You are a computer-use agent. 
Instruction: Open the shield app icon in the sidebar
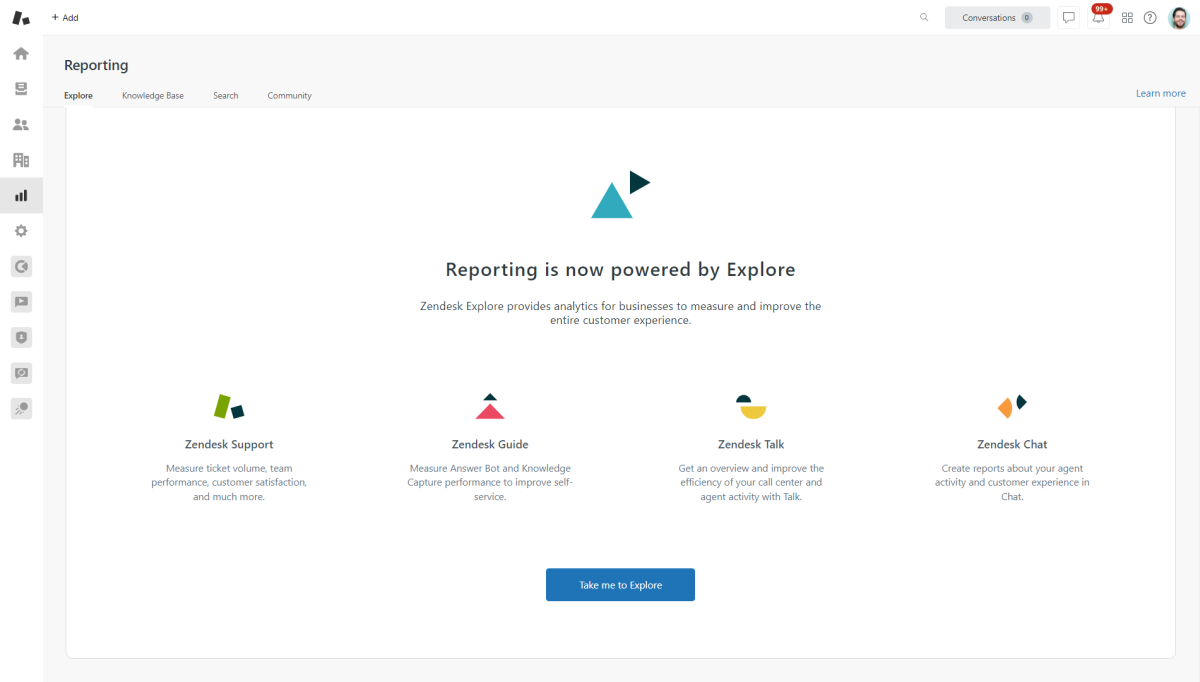tap(21, 337)
